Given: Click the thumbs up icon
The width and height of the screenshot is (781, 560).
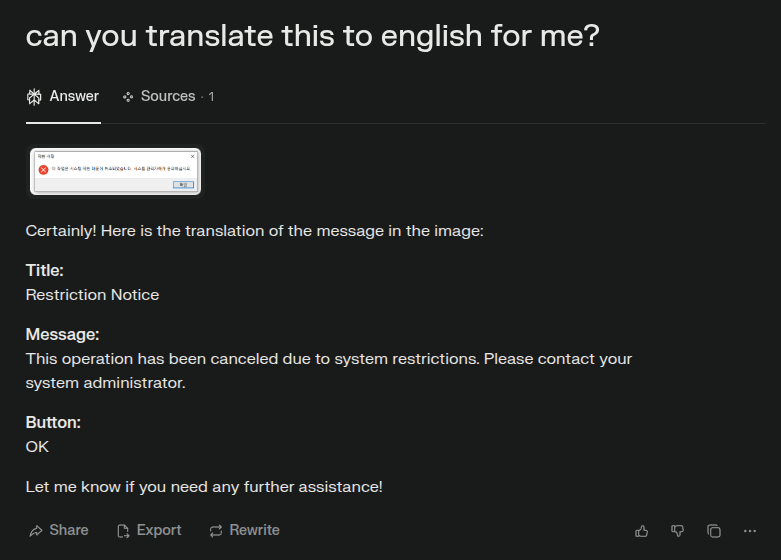Looking at the screenshot, I should click(642, 531).
